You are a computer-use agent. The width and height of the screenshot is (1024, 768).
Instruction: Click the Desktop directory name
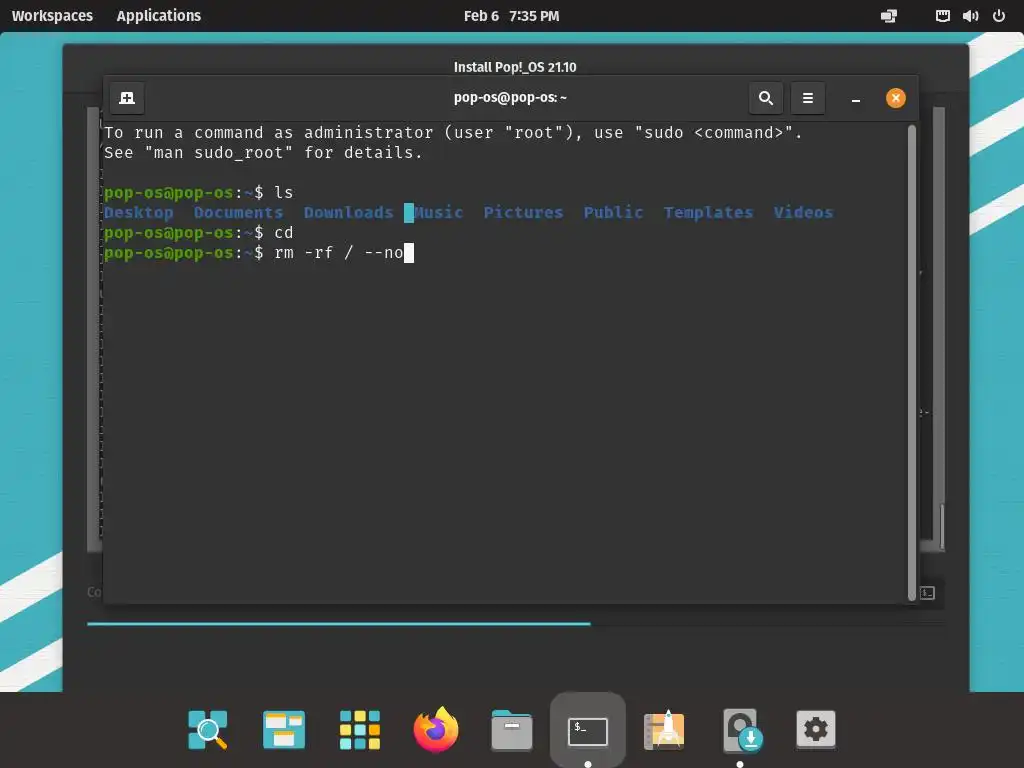coord(138,213)
